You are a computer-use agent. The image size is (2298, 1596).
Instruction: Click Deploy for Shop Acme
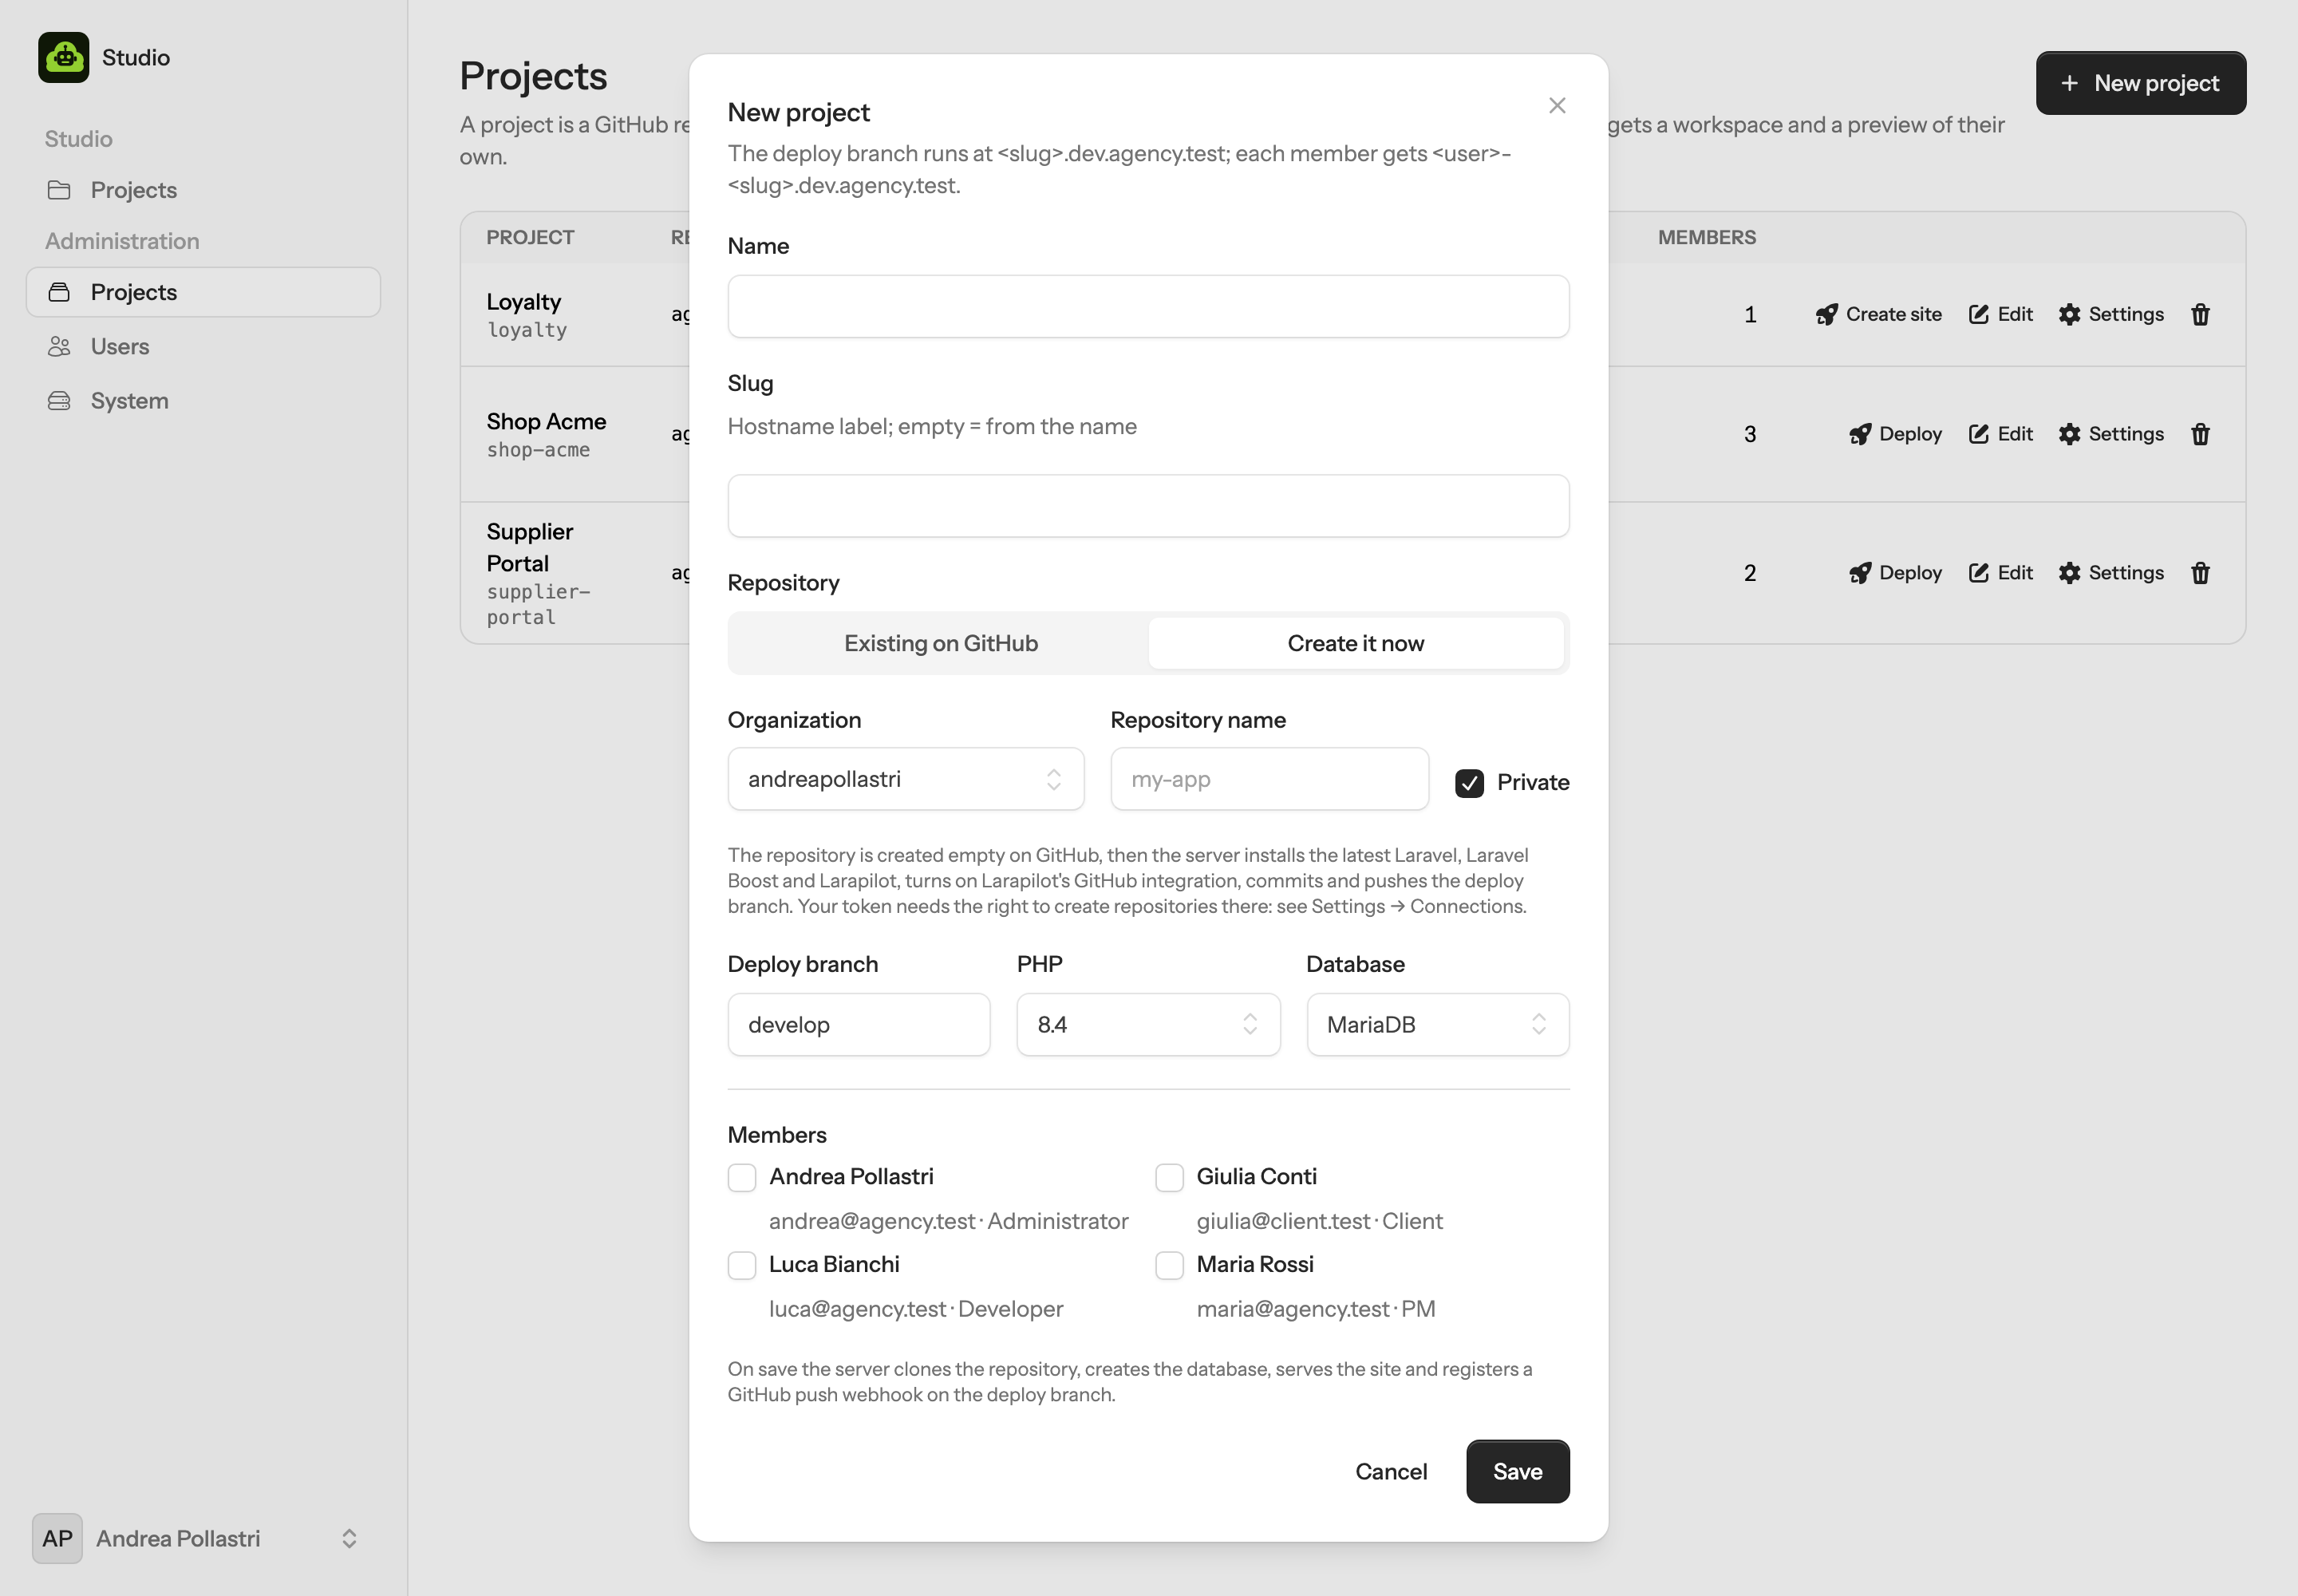[x=1895, y=434]
